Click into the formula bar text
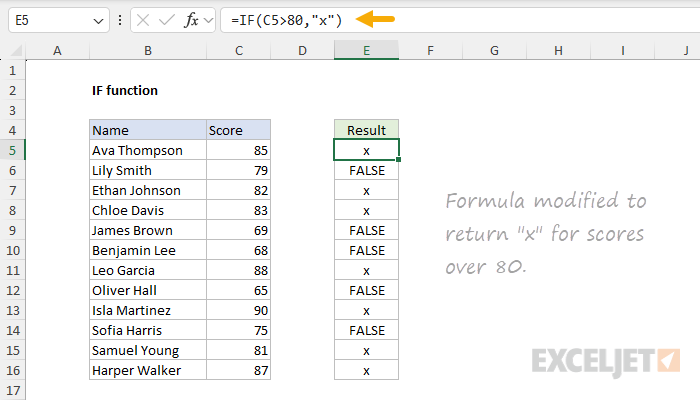 [x=286, y=20]
